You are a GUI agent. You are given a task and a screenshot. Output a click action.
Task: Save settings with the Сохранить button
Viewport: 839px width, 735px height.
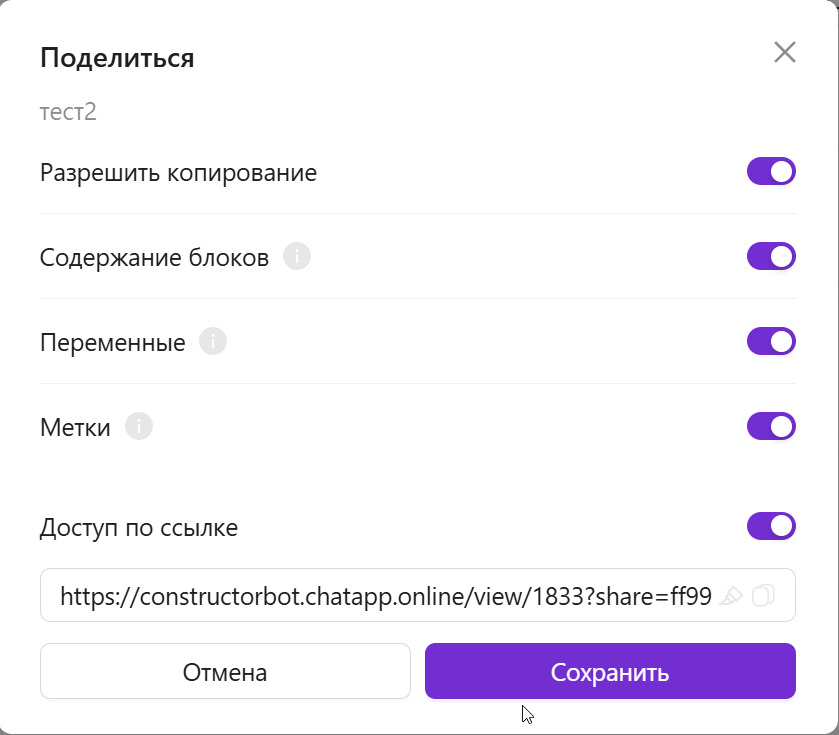pyautogui.click(x=610, y=672)
